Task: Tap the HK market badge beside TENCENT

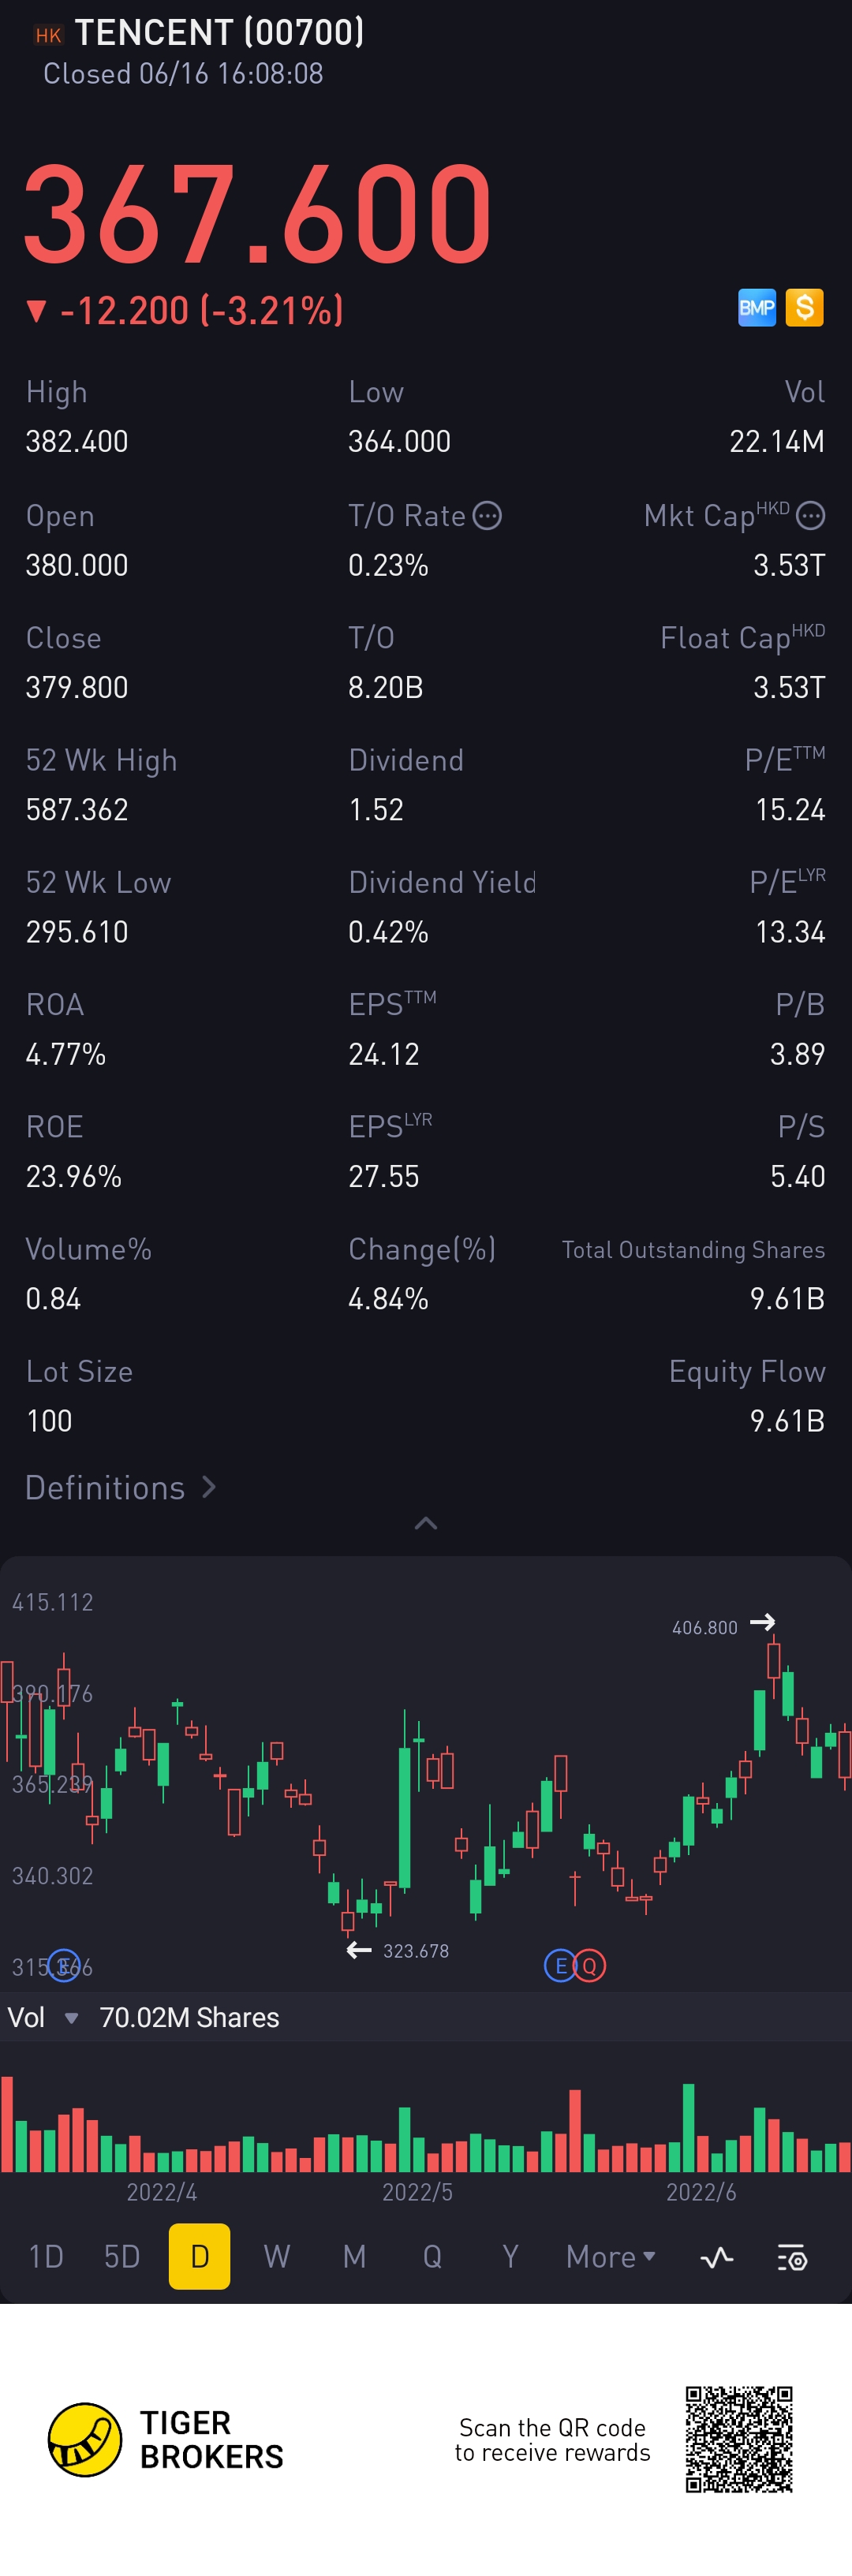Action: pyautogui.click(x=48, y=36)
